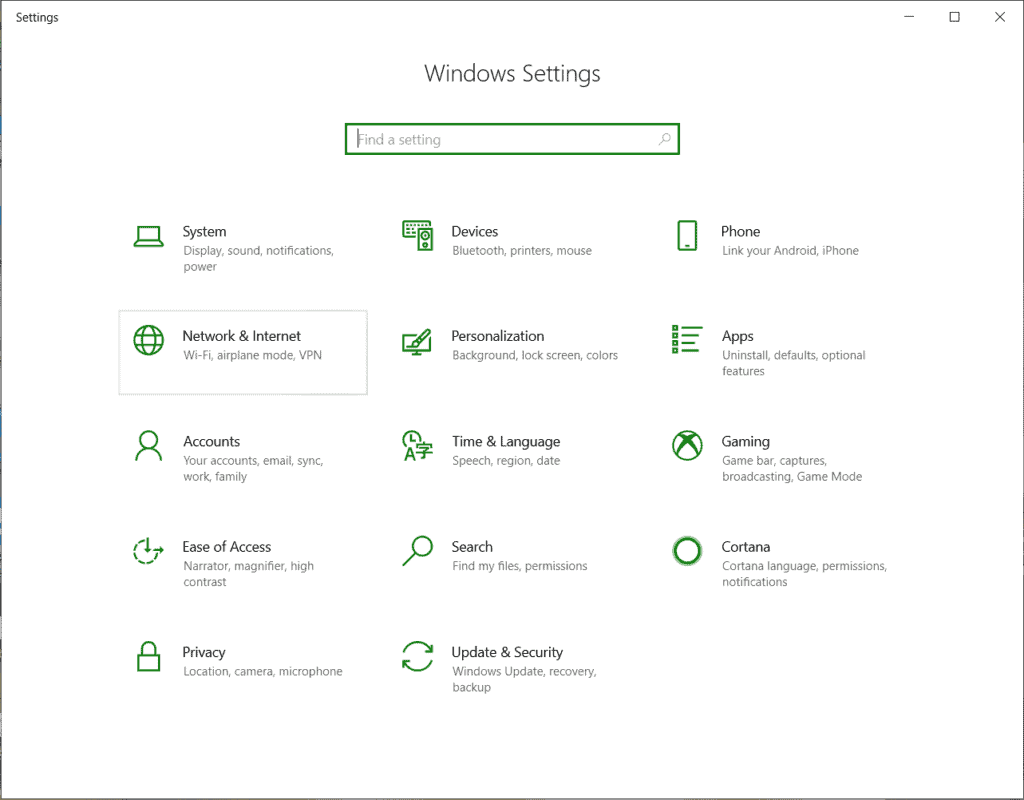Click 'Cortana language, permissions, notifications' text
The width and height of the screenshot is (1024, 800).
[805, 574]
